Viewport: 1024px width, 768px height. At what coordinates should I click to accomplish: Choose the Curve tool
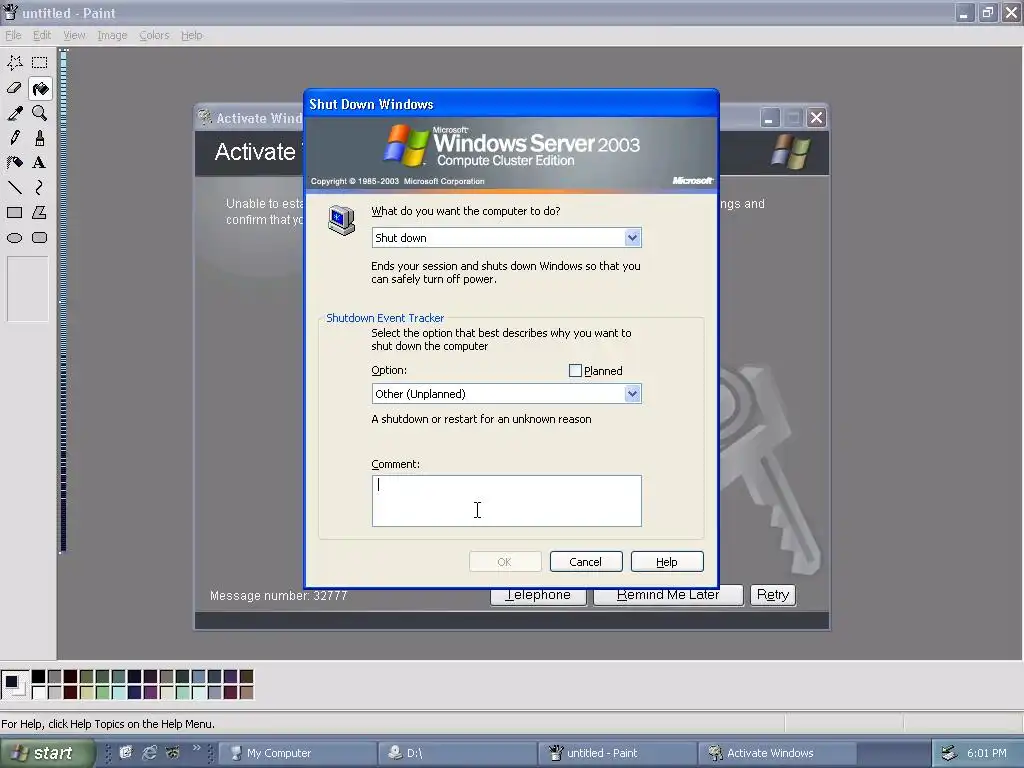[x=40, y=188]
